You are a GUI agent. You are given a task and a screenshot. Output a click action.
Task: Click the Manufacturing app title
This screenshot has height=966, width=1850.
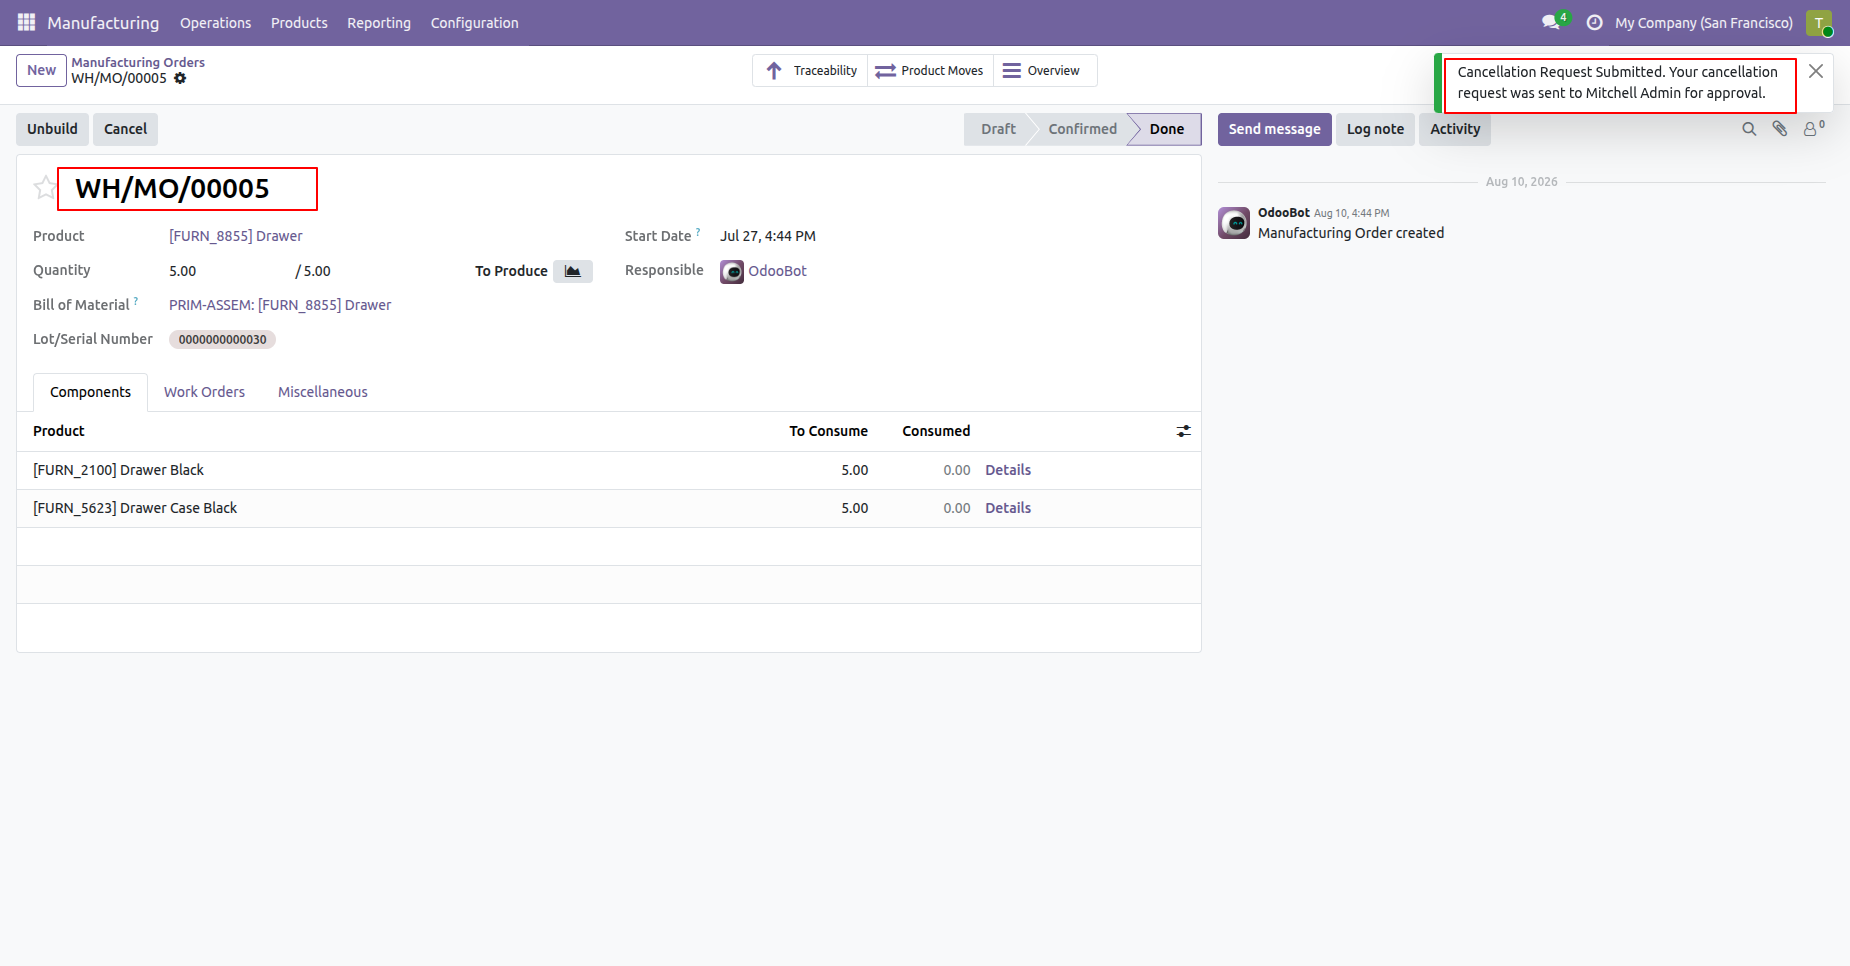pyautogui.click(x=103, y=22)
